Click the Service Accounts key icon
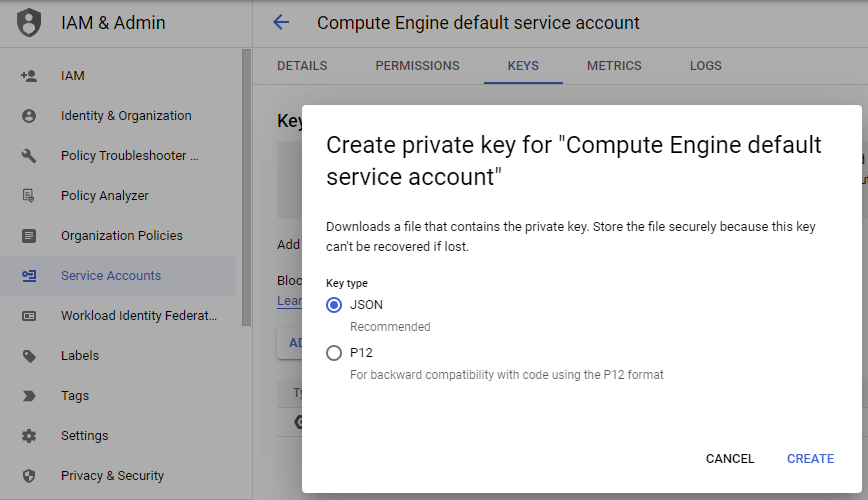 point(29,276)
